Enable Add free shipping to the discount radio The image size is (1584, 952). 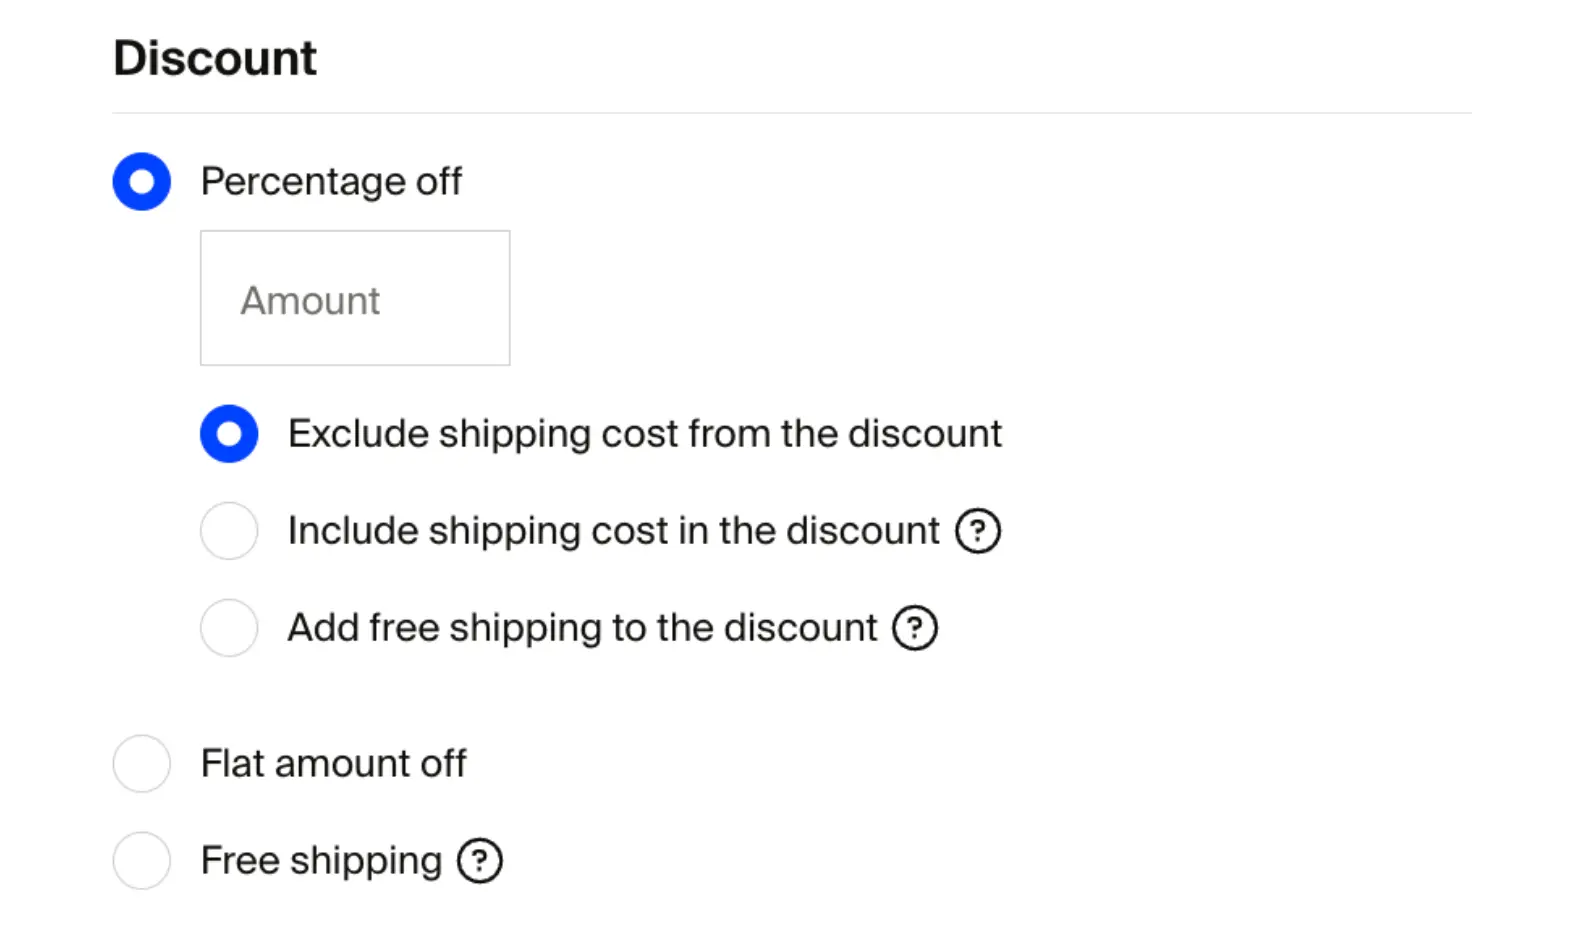pyautogui.click(x=229, y=628)
